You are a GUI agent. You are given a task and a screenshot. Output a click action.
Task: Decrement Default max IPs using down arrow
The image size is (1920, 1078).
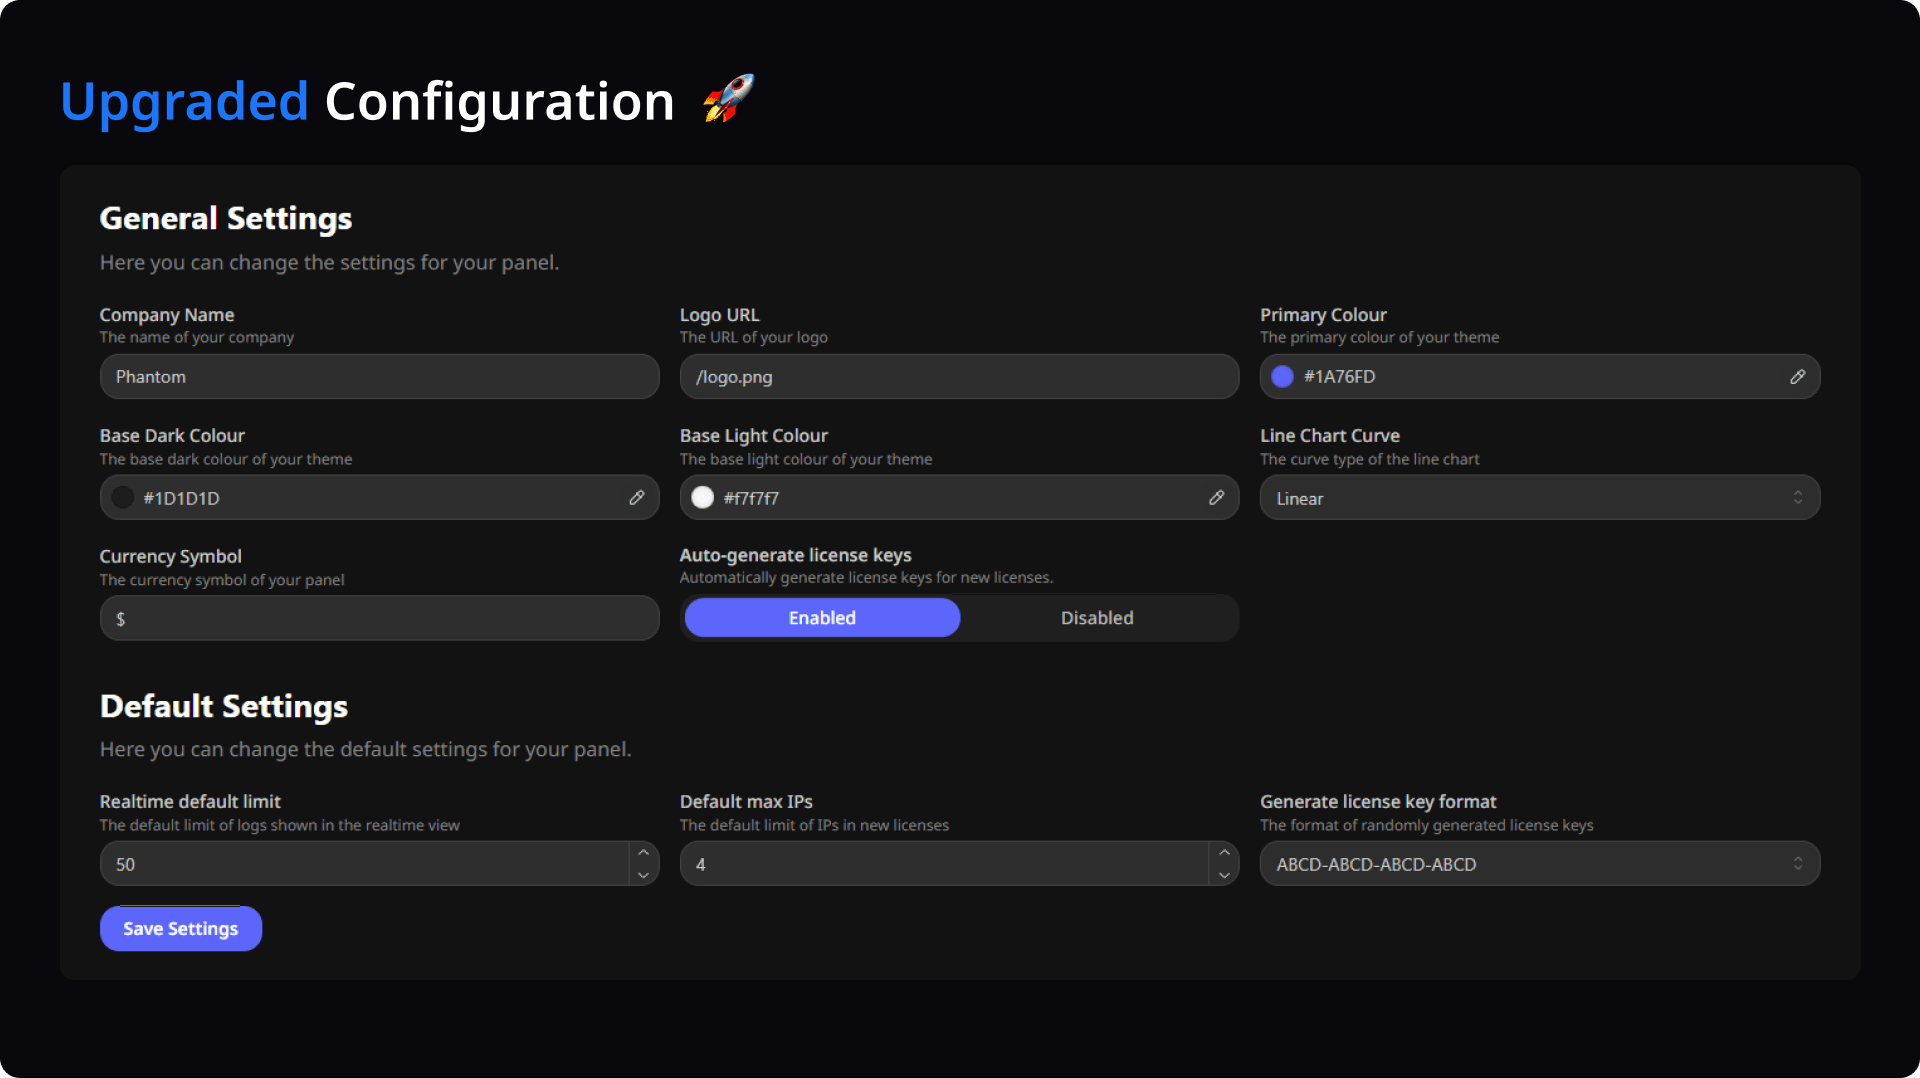coord(1223,875)
